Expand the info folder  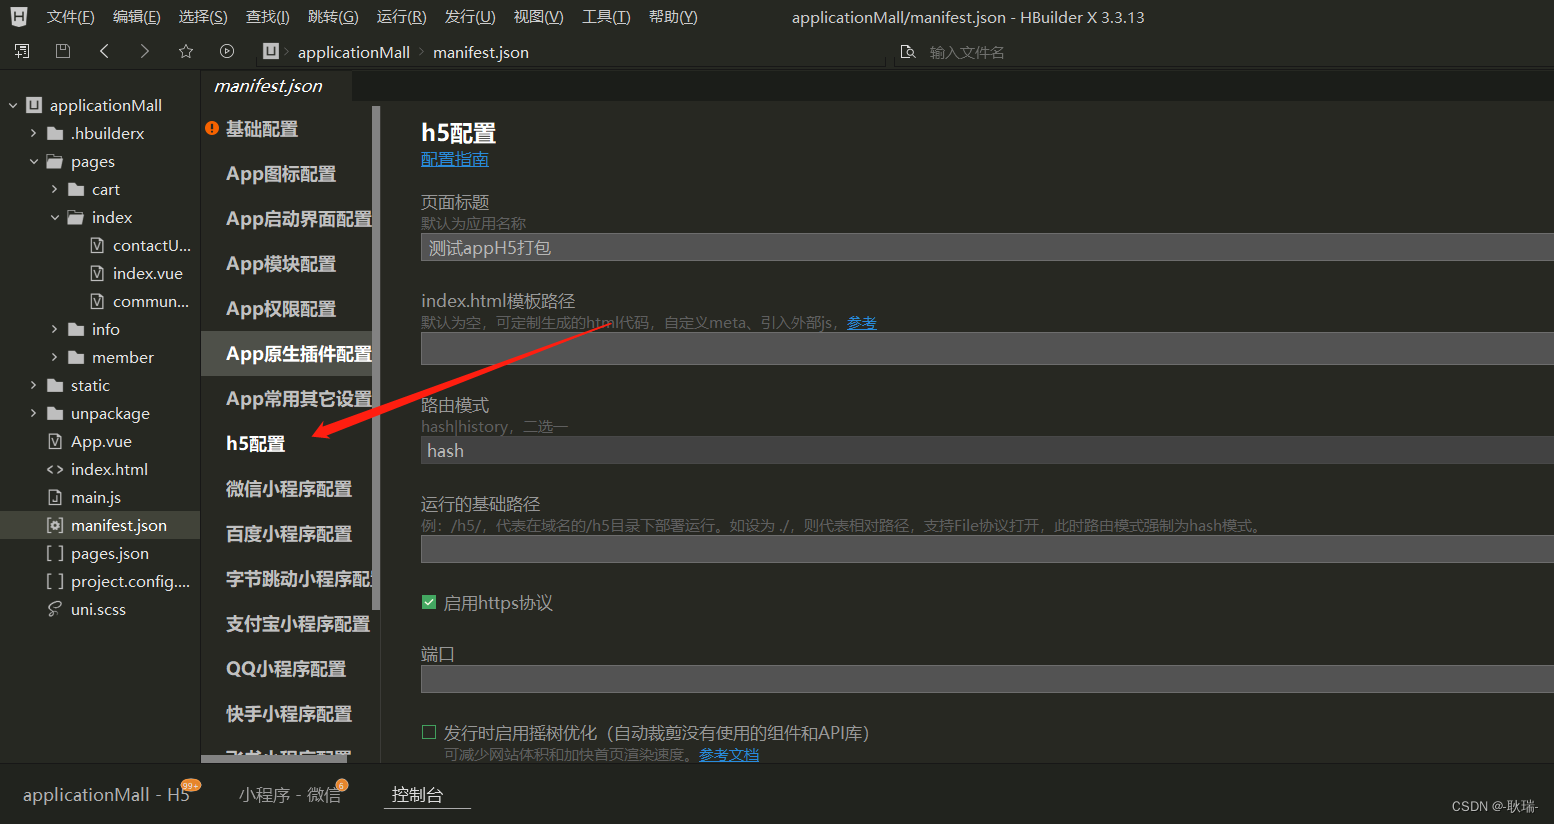point(54,329)
